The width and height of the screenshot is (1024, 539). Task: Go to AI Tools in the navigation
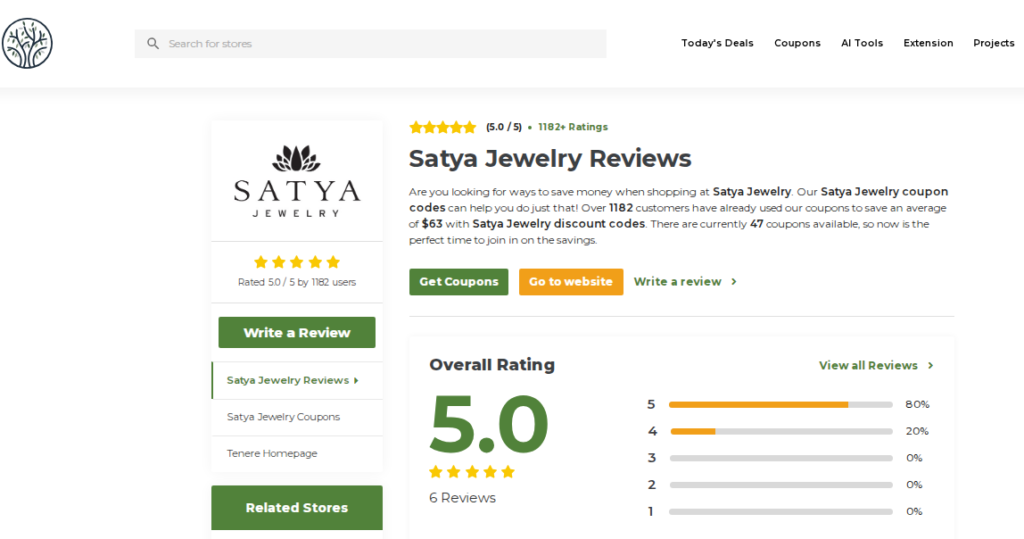[x=861, y=43]
